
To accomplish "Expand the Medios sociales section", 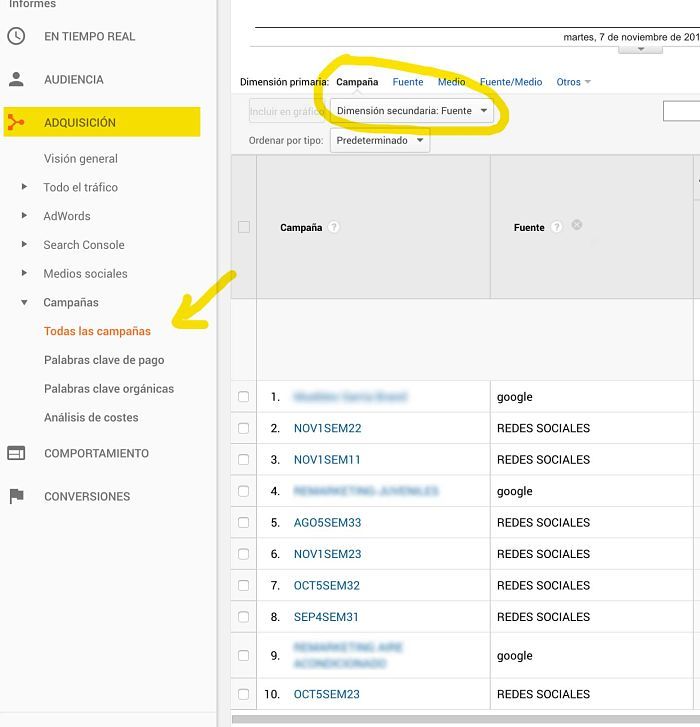I will tap(24, 273).
